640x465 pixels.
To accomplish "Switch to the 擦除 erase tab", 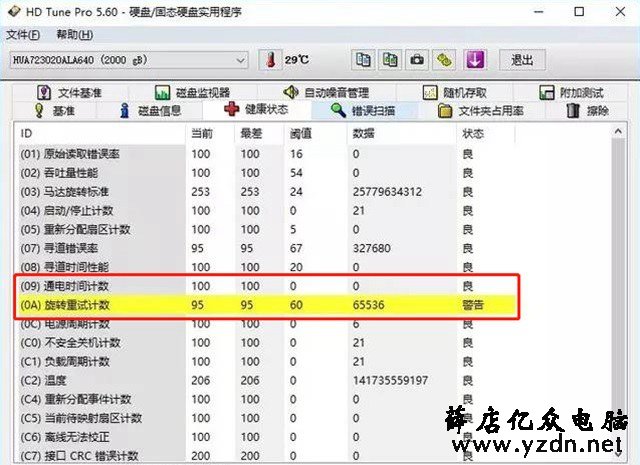I will [x=588, y=111].
